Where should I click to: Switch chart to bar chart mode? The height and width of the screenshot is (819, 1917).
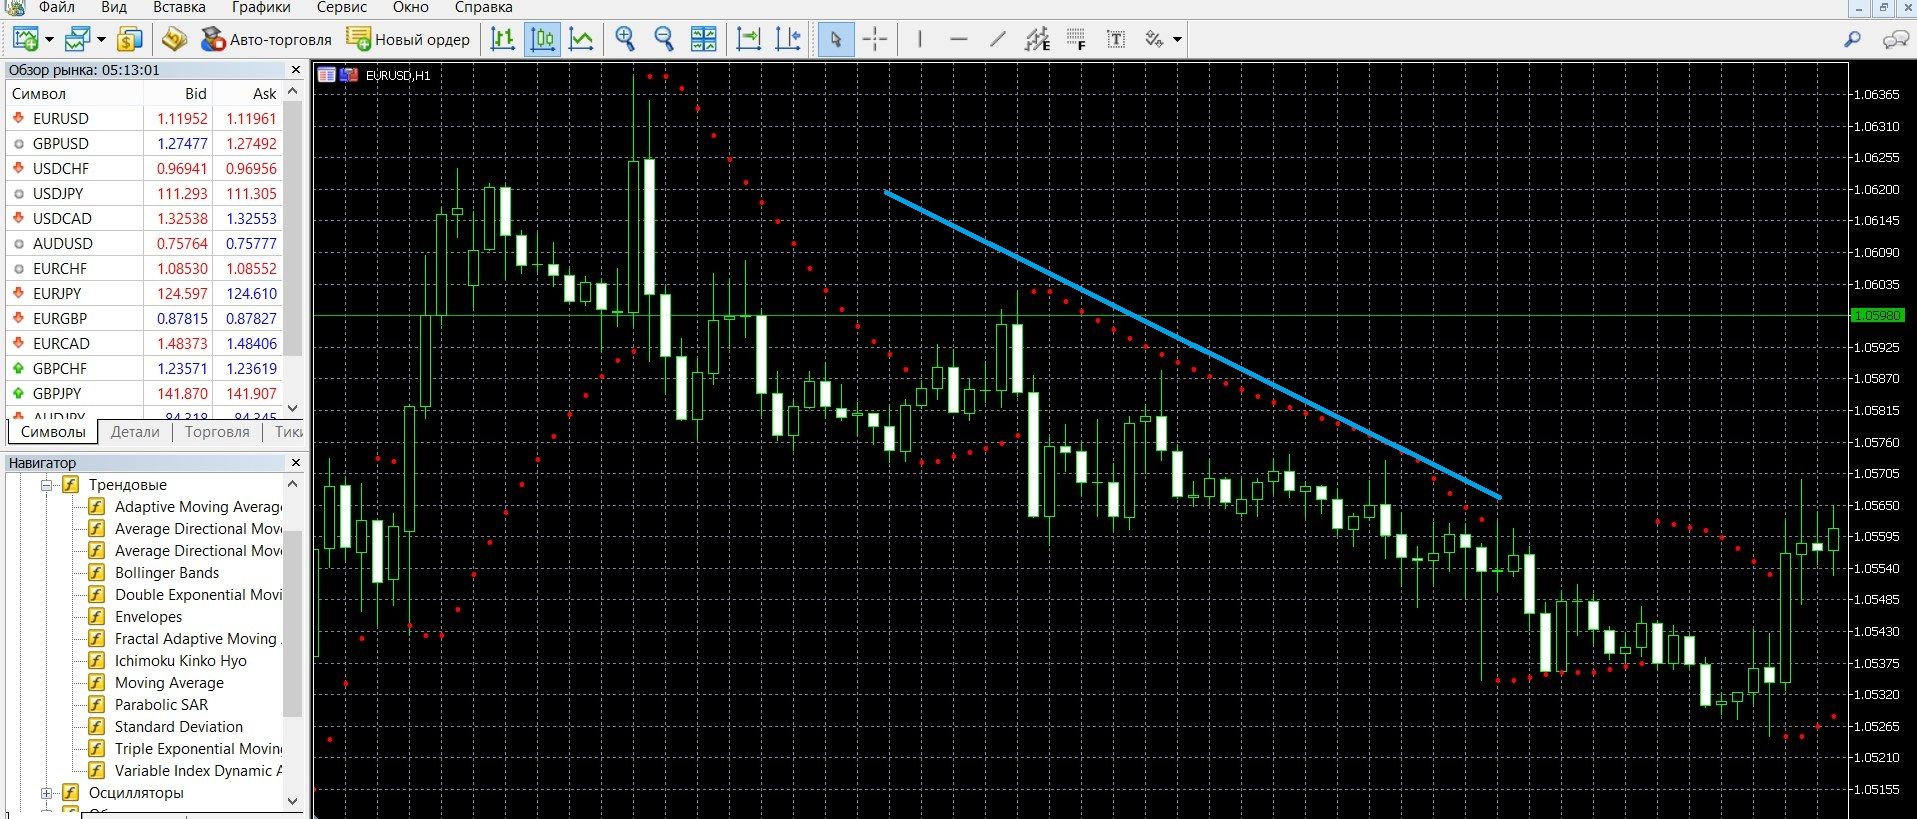(x=503, y=39)
